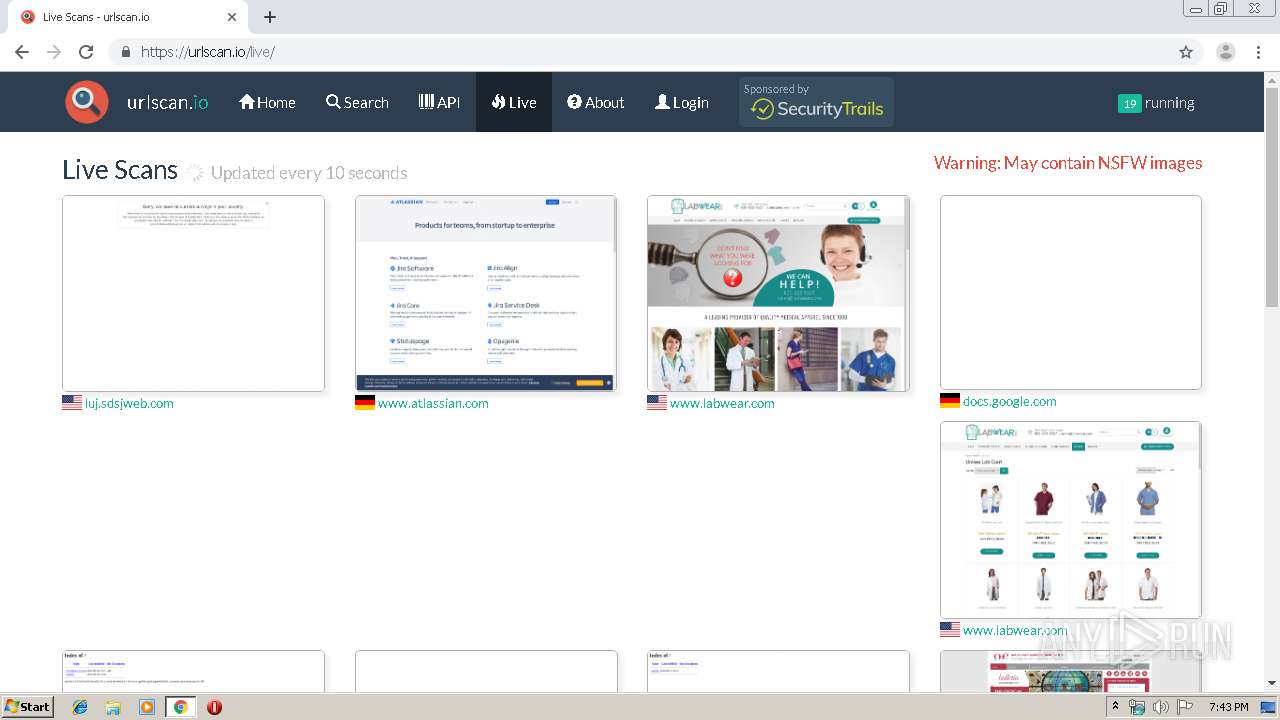Screen dimensions: 1280x720
Task: Bookmark this page with star icon
Action: [1186, 52]
